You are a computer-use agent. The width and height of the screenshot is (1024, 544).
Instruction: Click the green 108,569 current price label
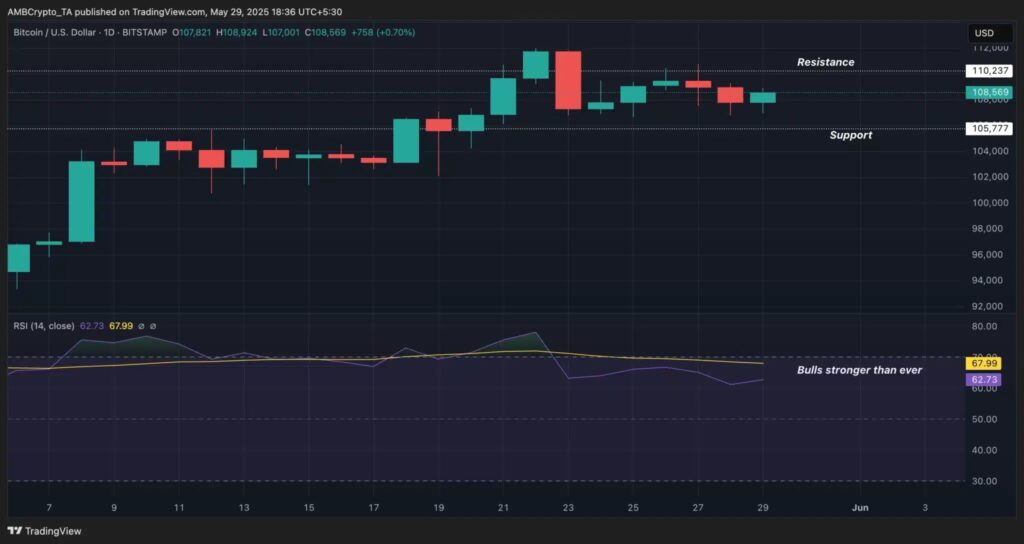pyautogui.click(x=988, y=93)
